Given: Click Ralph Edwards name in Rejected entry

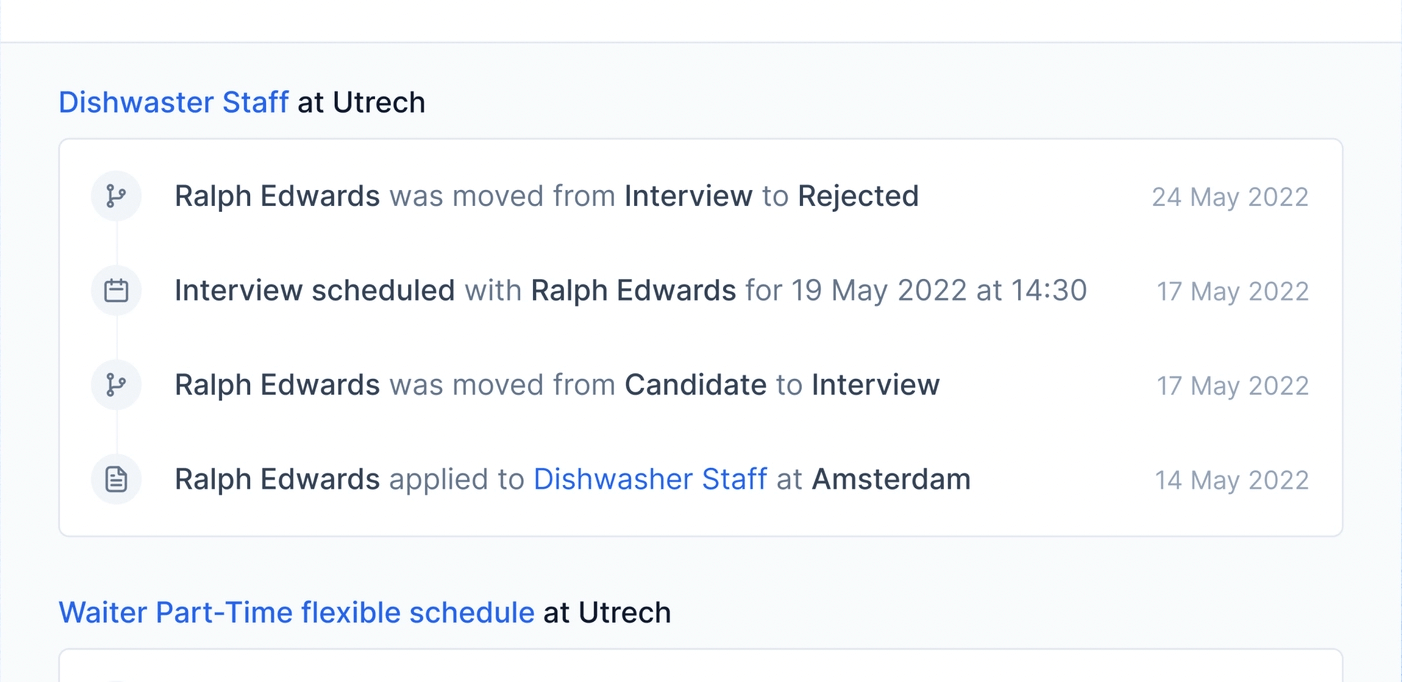Looking at the screenshot, I should [277, 196].
